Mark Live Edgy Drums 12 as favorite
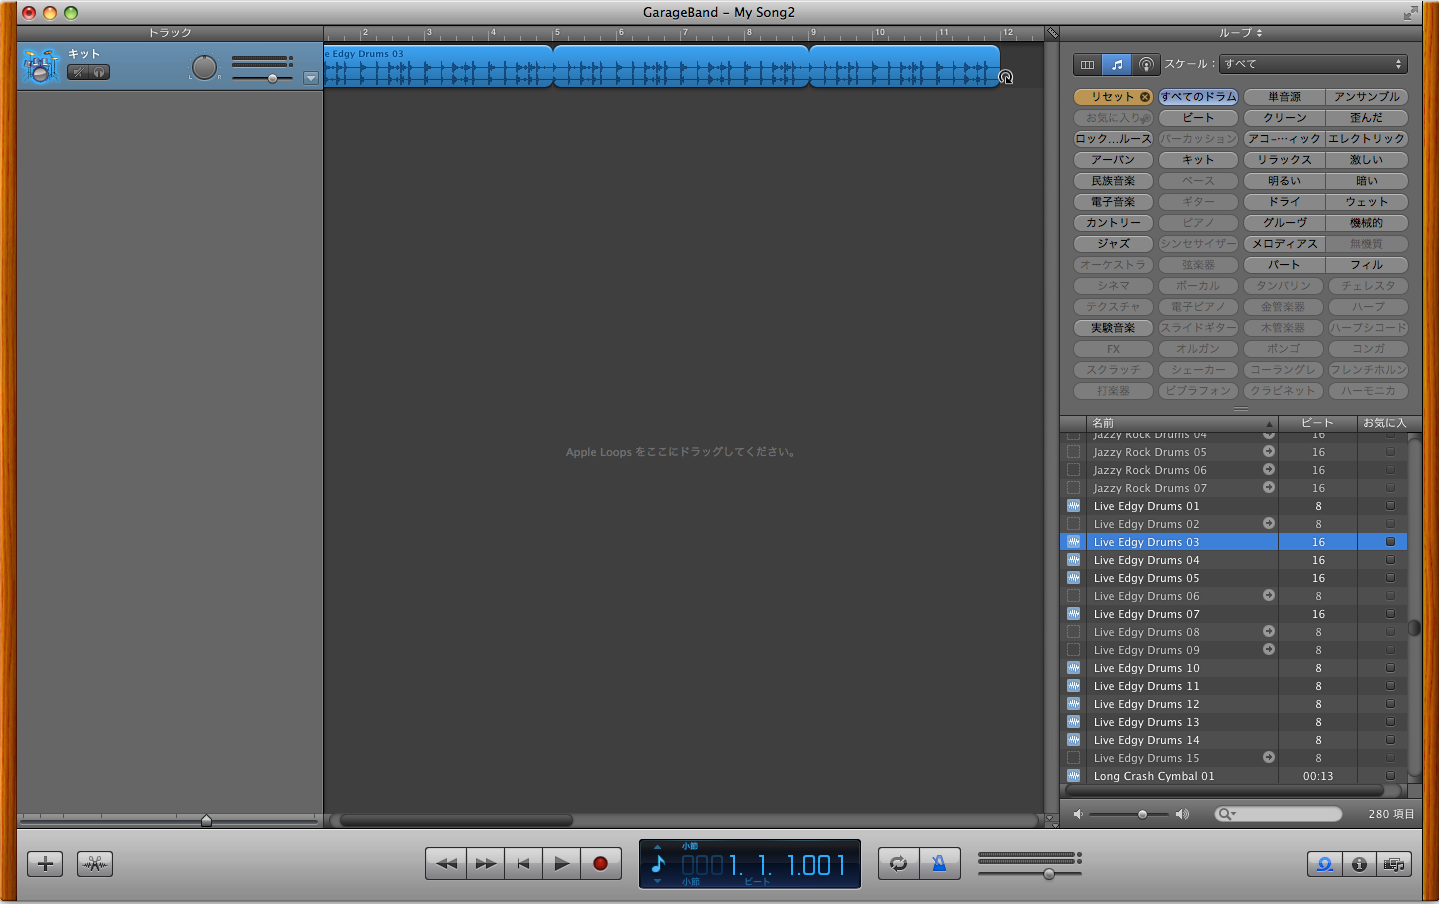The width and height of the screenshot is (1439, 904). (x=1390, y=704)
